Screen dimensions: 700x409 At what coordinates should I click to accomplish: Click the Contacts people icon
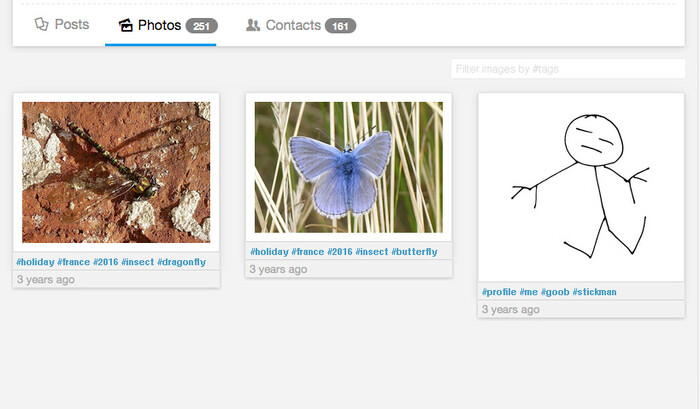tap(253, 26)
